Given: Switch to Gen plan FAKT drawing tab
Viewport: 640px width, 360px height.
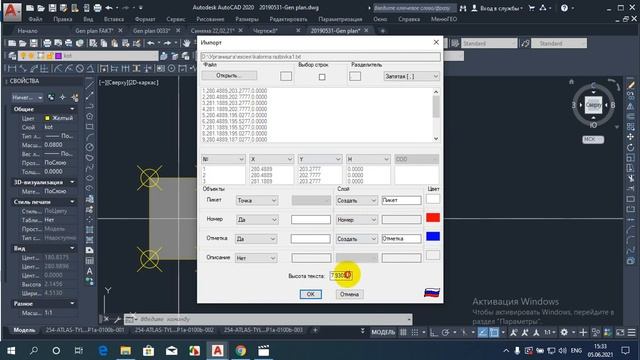Looking at the screenshot, I should pos(94,31).
